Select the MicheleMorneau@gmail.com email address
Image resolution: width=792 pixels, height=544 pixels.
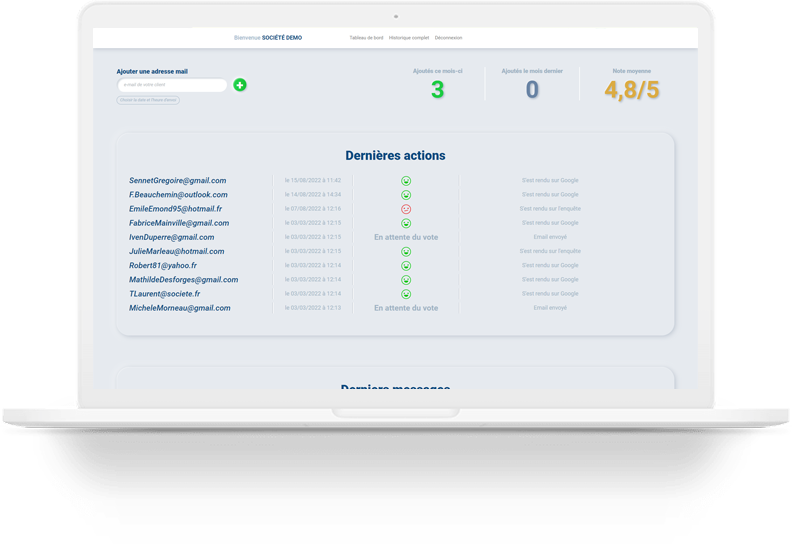(x=180, y=308)
